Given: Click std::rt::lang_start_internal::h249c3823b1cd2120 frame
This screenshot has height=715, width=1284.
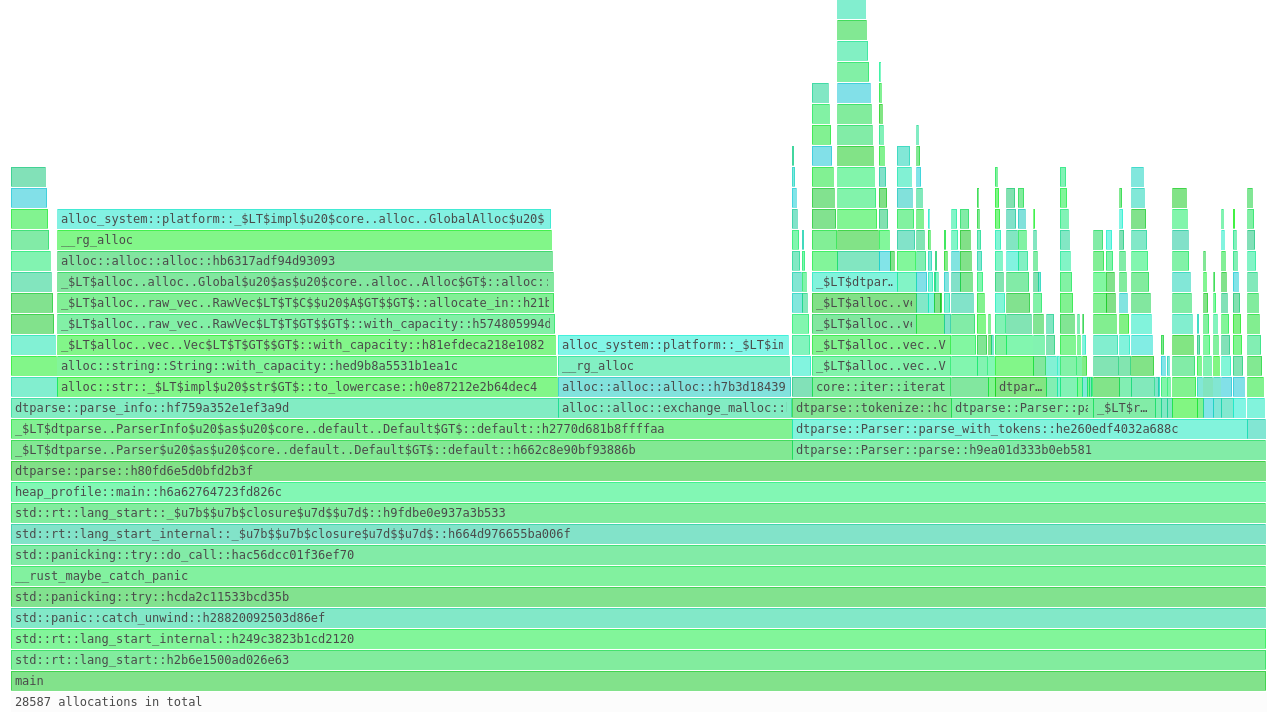Looking at the screenshot, I should [638, 639].
